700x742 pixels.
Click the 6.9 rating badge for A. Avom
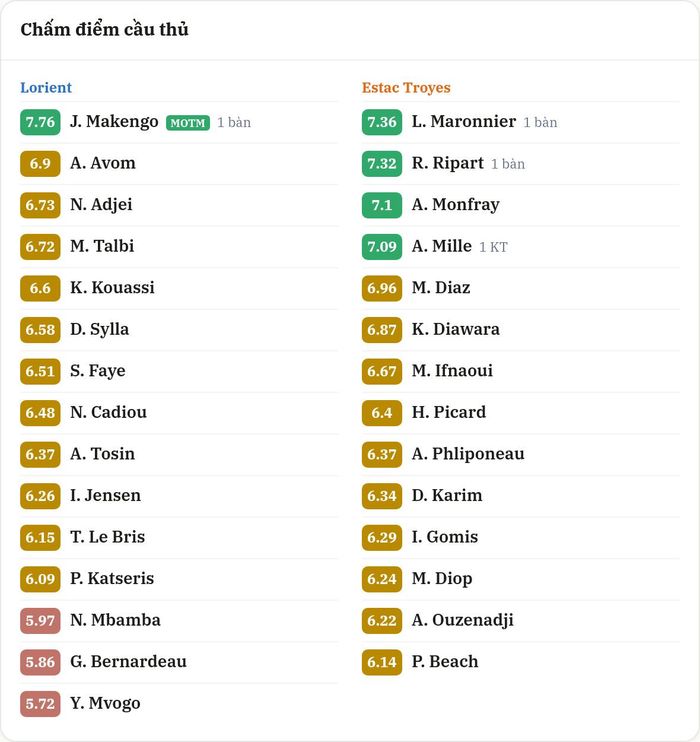(x=40, y=164)
